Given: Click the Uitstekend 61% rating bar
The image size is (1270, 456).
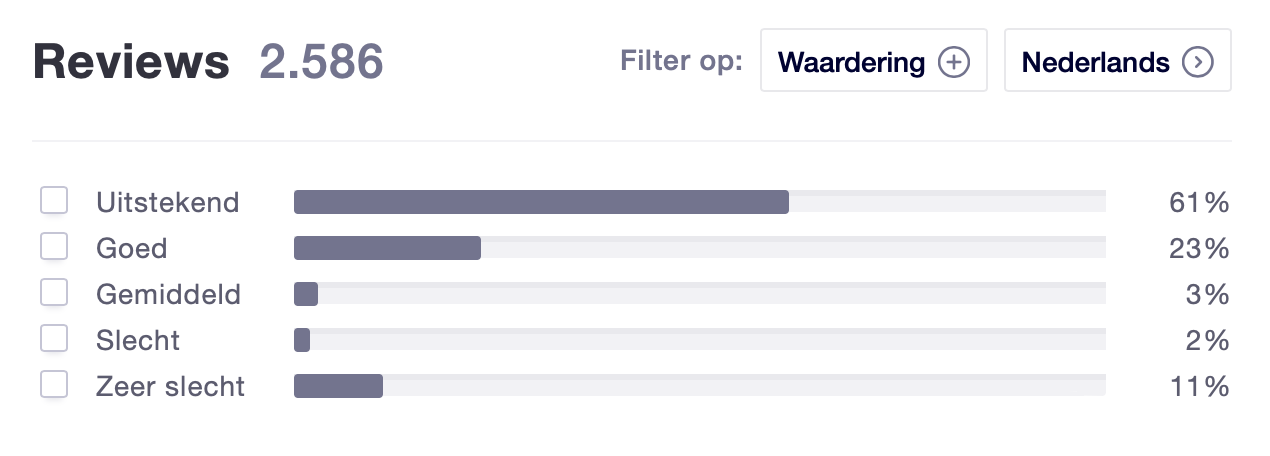Looking at the screenshot, I should point(541,202).
